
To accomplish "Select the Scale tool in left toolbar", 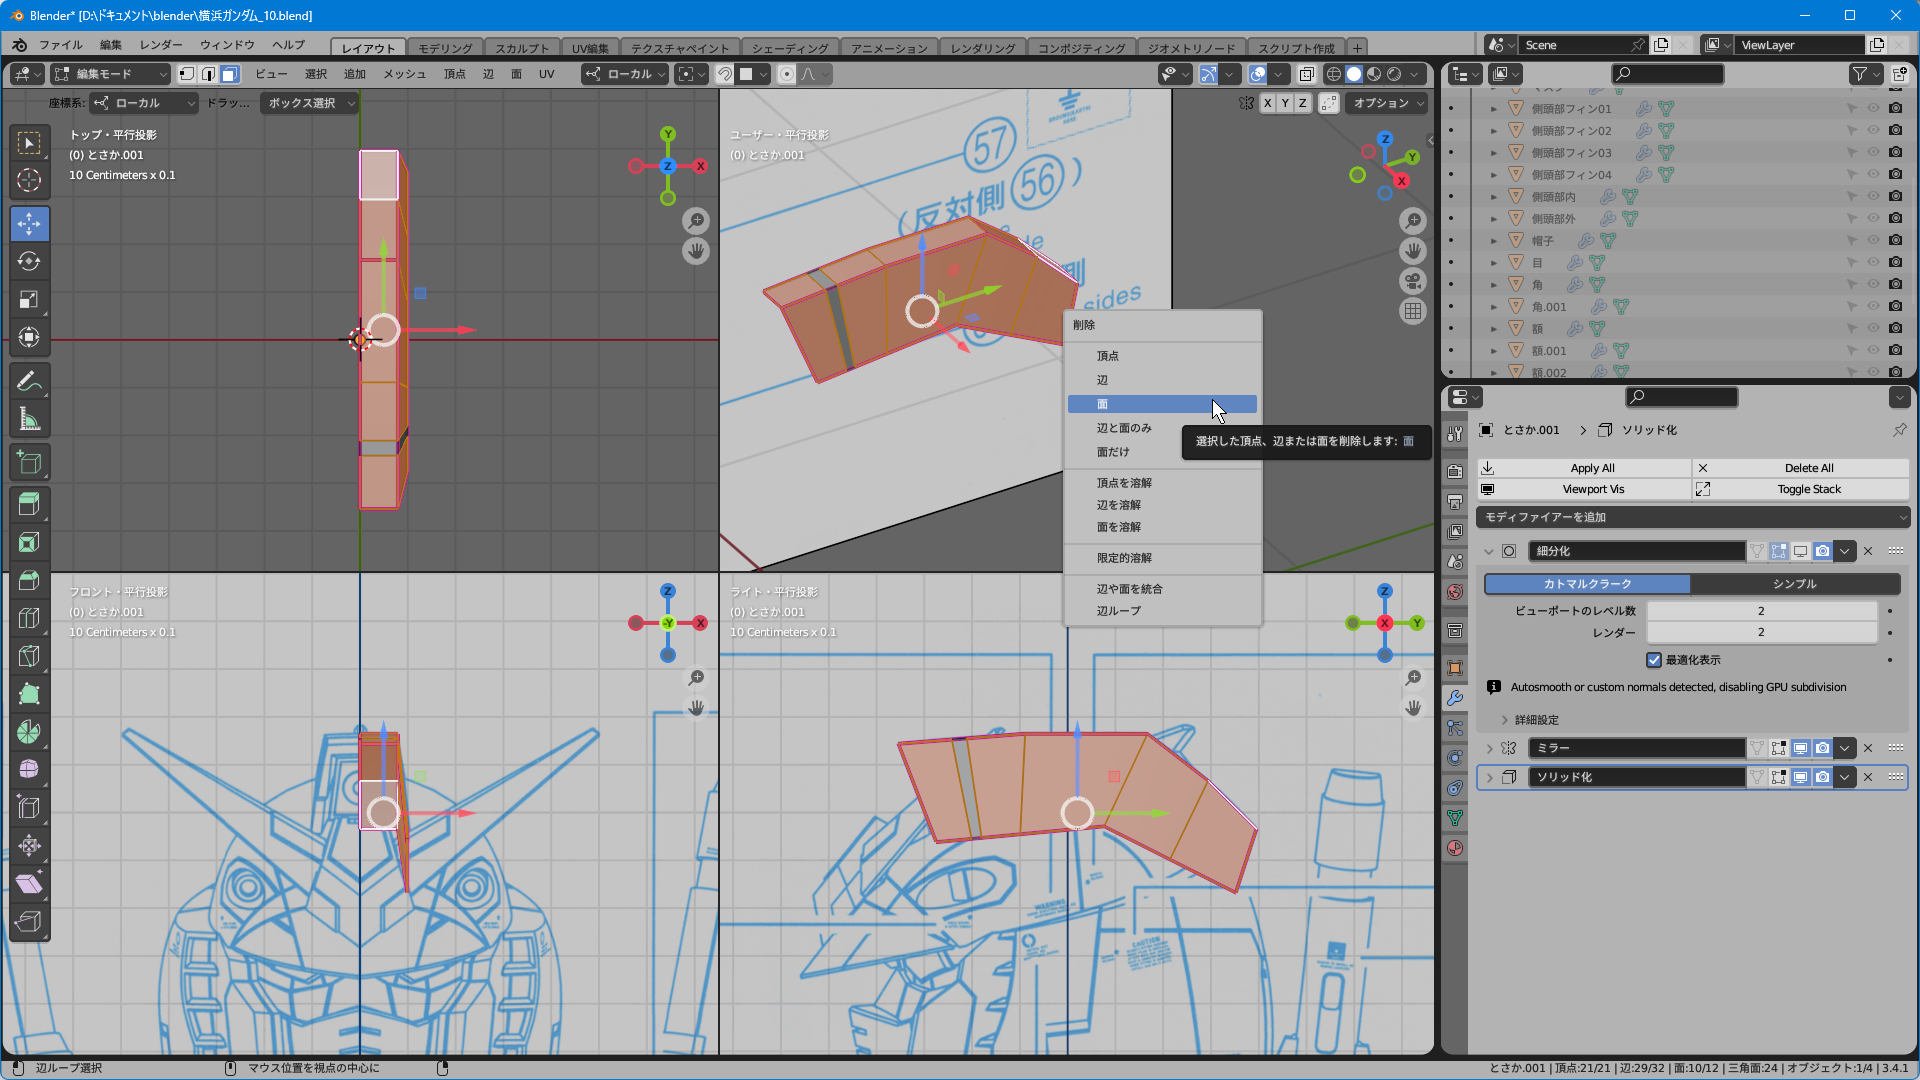I will click(x=29, y=300).
